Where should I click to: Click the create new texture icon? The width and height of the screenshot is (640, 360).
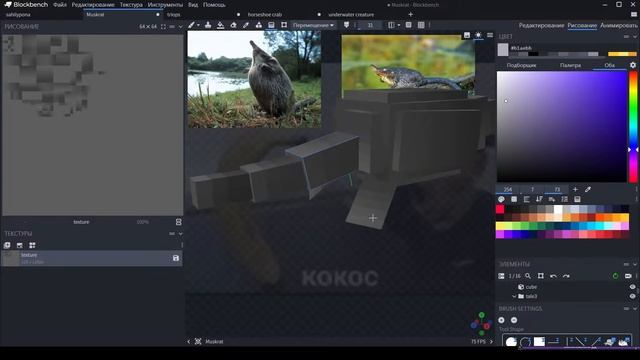pyautogui.click(x=7, y=245)
